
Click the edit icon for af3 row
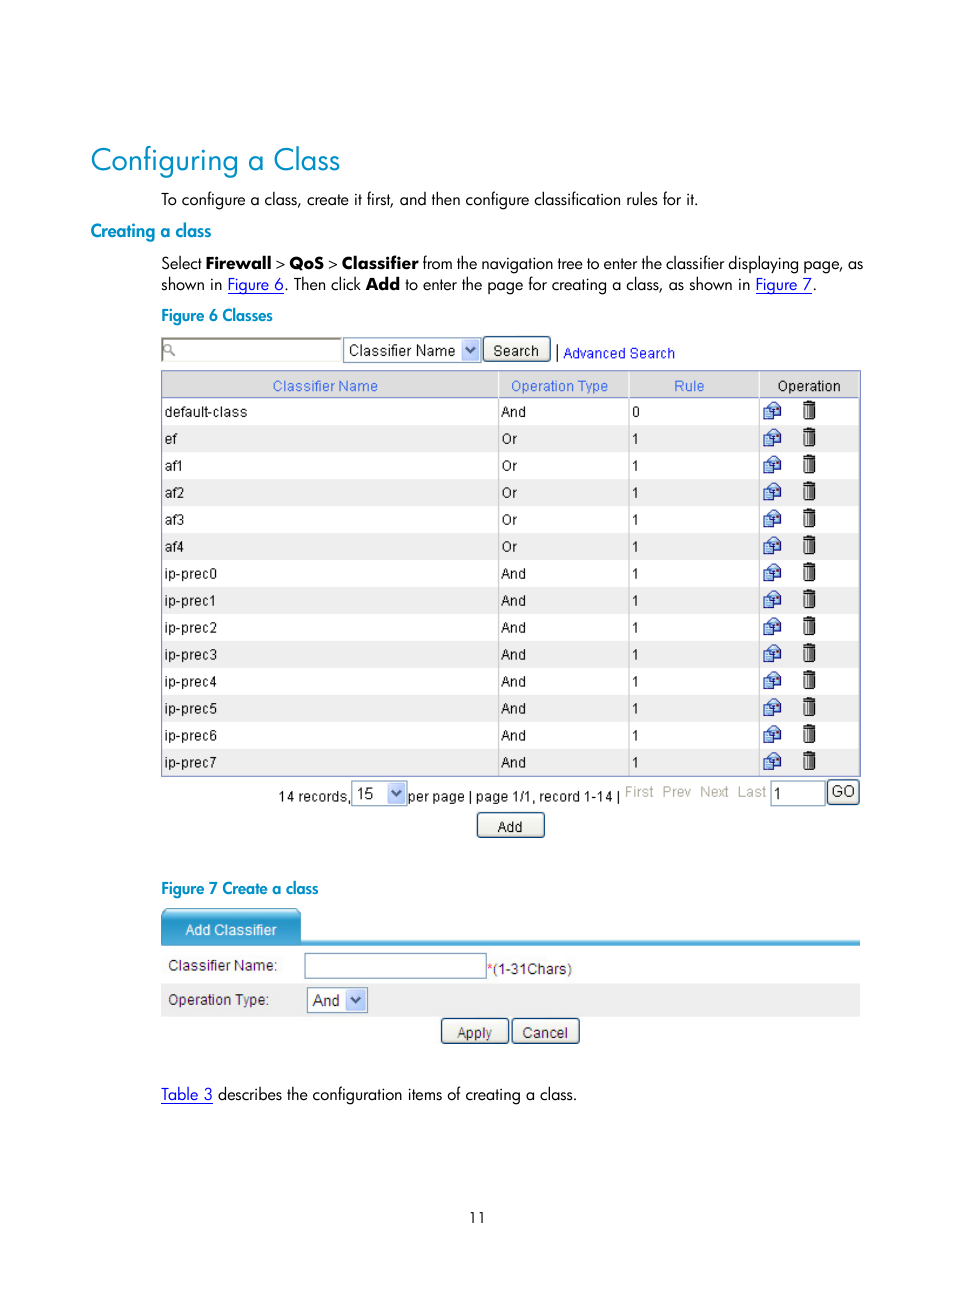tap(772, 519)
